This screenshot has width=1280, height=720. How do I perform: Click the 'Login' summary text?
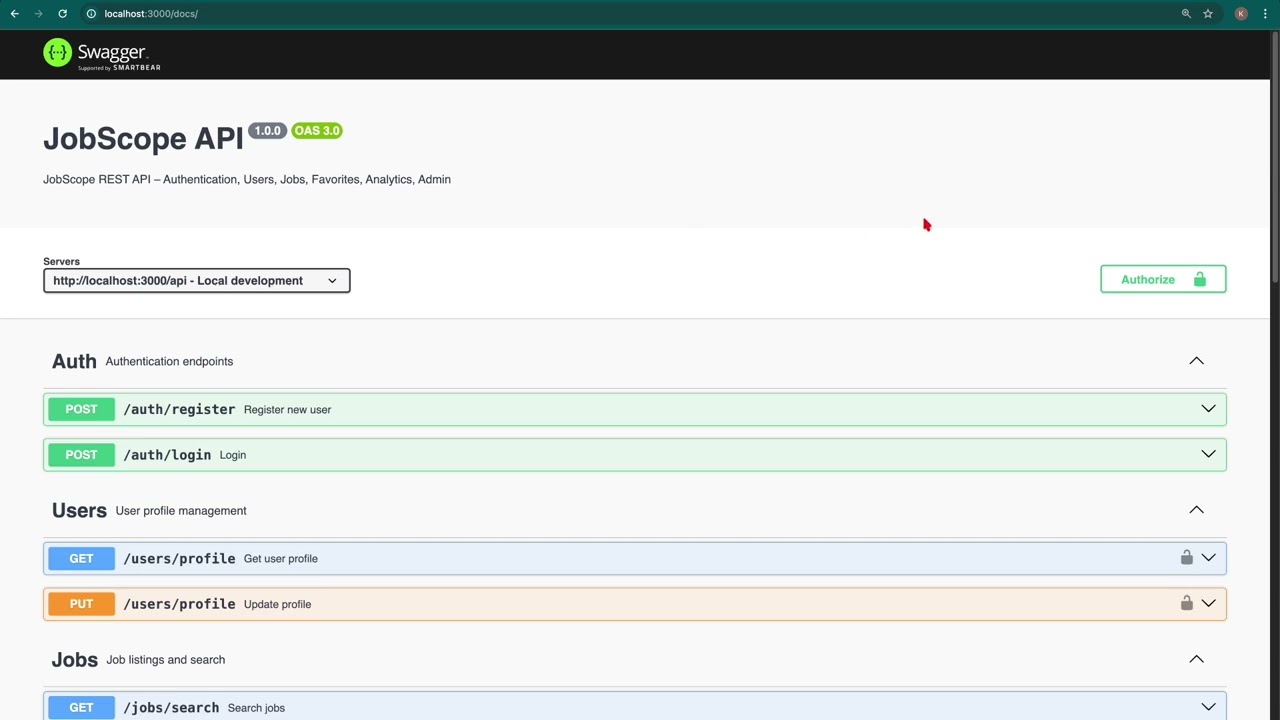pos(233,455)
